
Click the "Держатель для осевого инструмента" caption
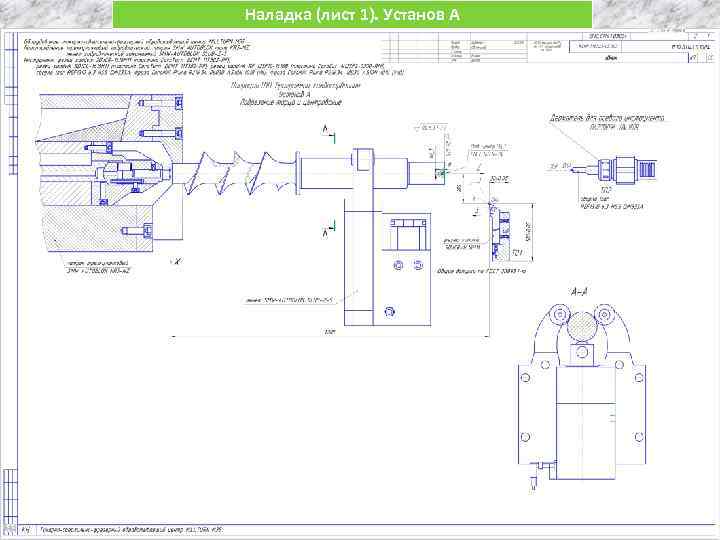click(607, 118)
